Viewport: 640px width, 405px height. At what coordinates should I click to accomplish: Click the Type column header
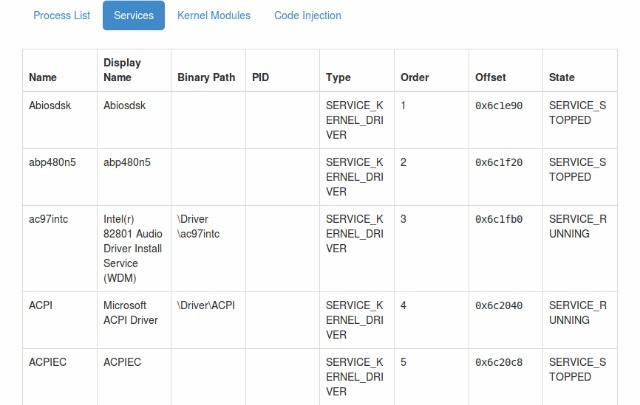(338, 77)
